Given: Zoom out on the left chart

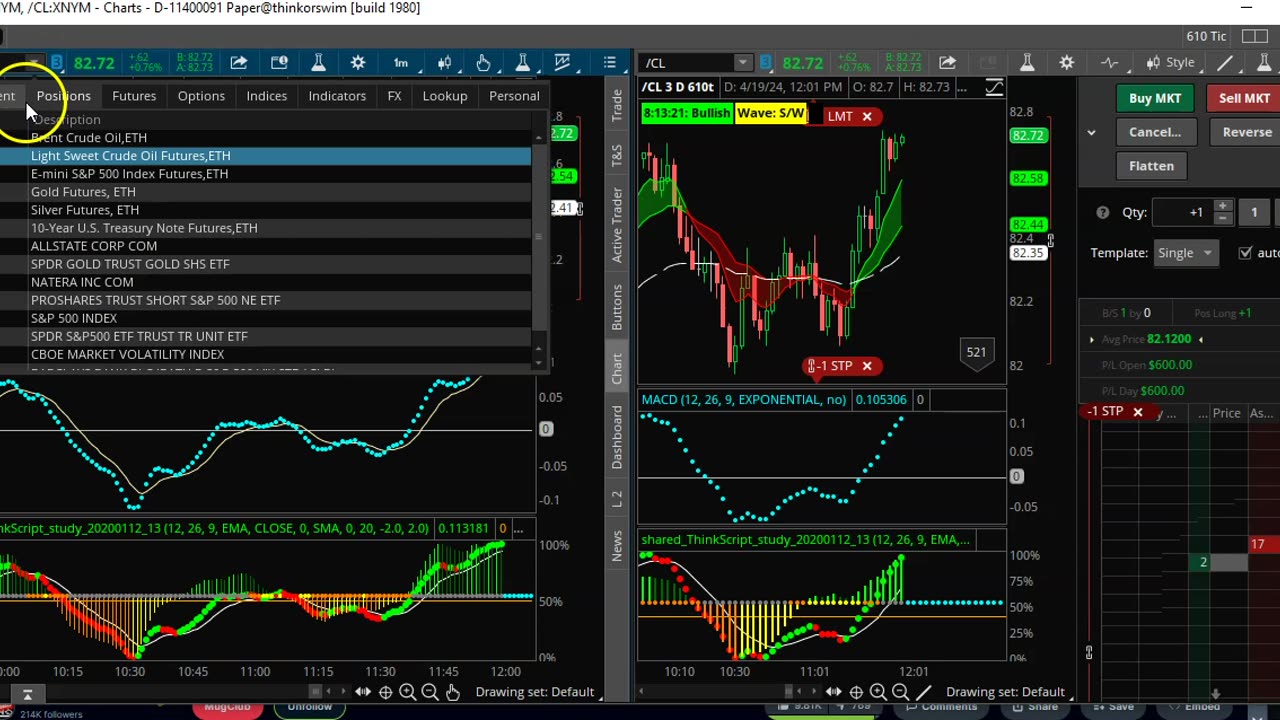Looking at the screenshot, I should pyautogui.click(x=429, y=692).
